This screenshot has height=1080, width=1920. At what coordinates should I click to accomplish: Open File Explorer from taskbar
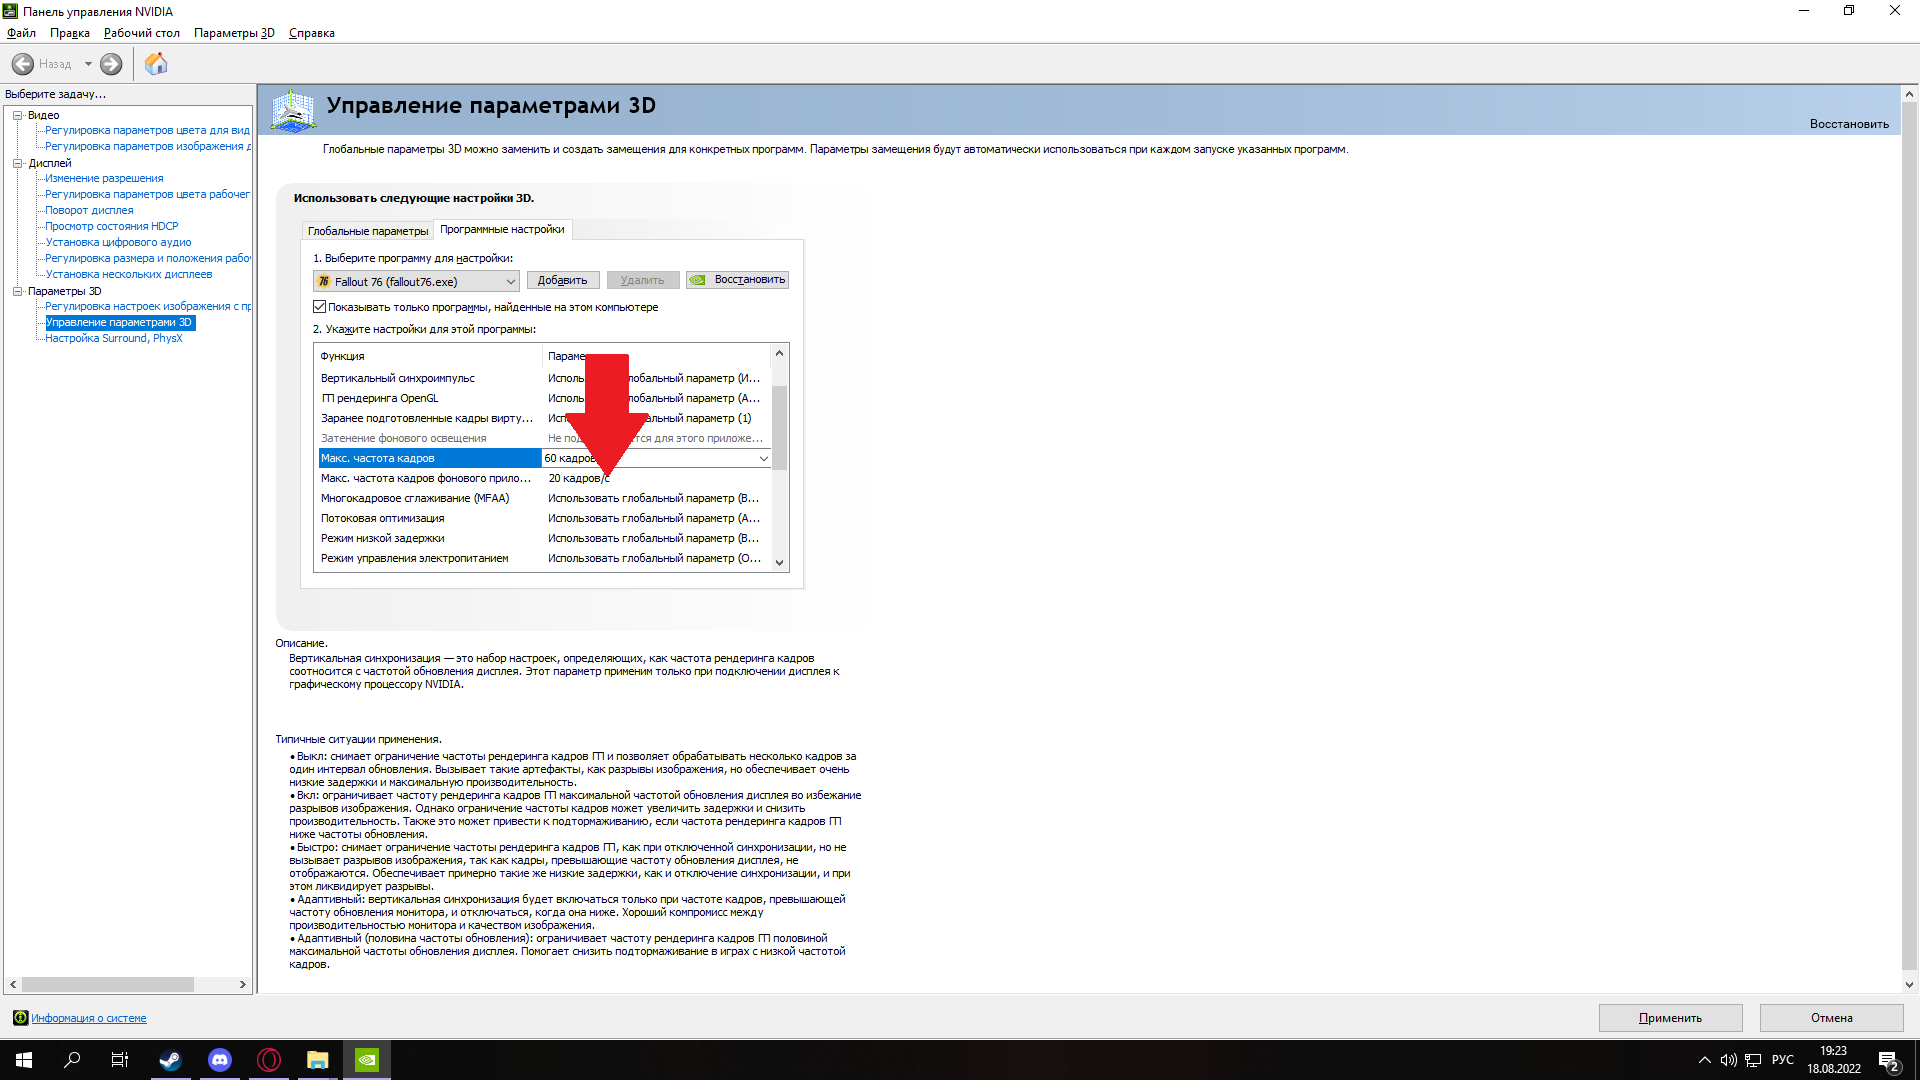[318, 1060]
